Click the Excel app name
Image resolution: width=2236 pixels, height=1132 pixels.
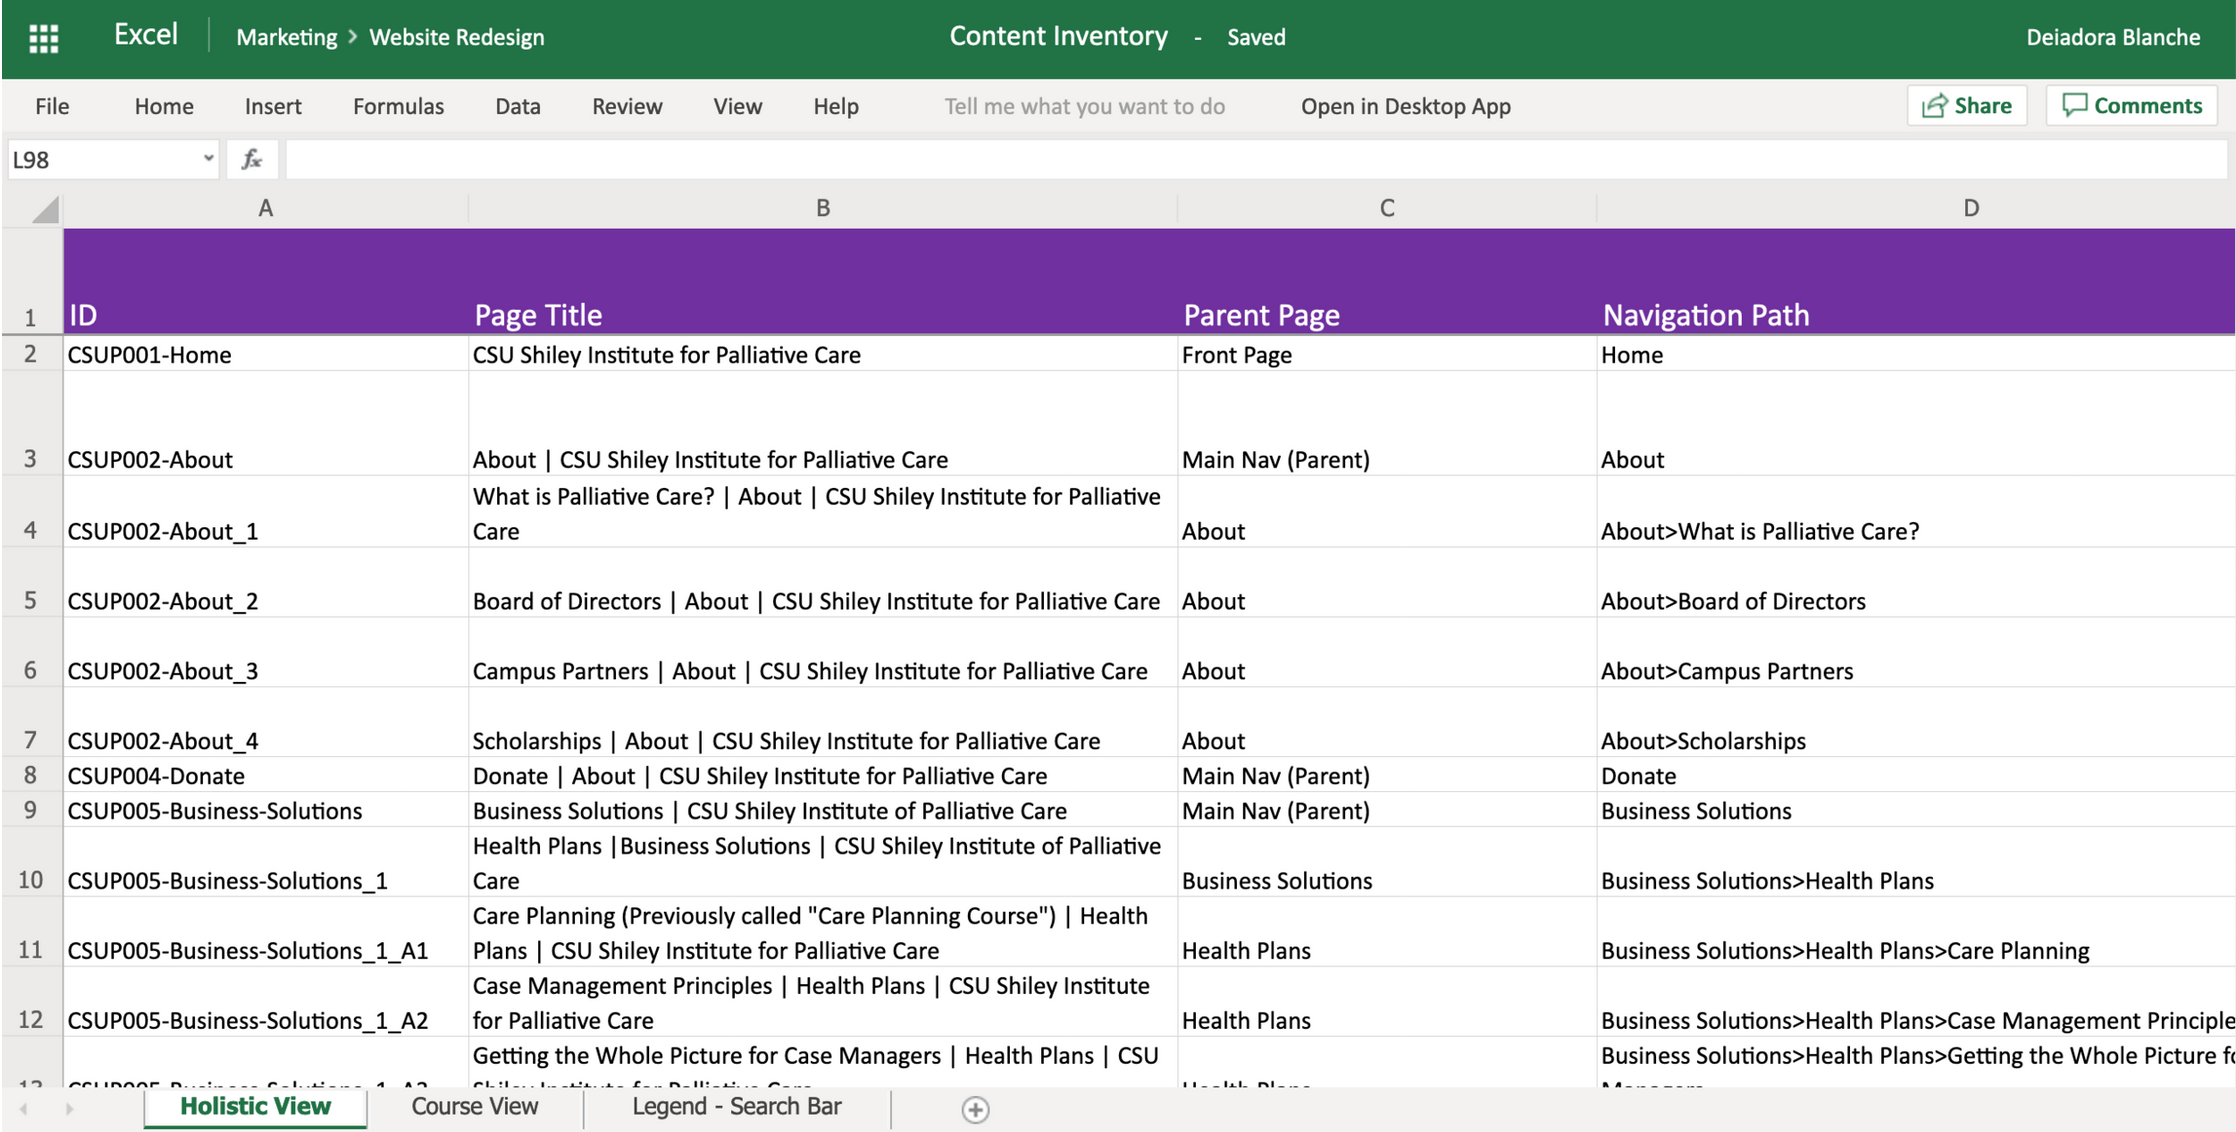(x=146, y=35)
